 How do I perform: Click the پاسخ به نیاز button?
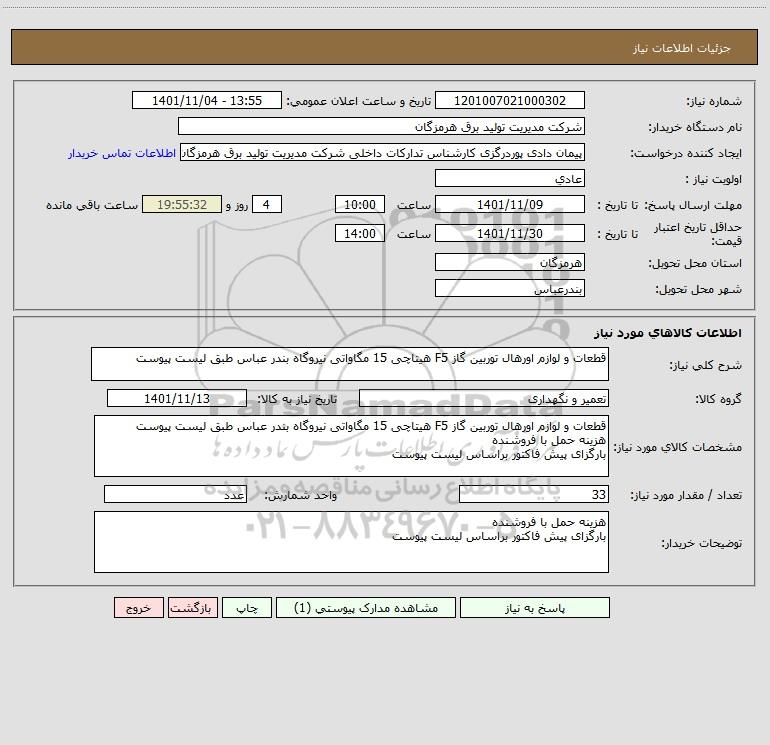coord(535,608)
